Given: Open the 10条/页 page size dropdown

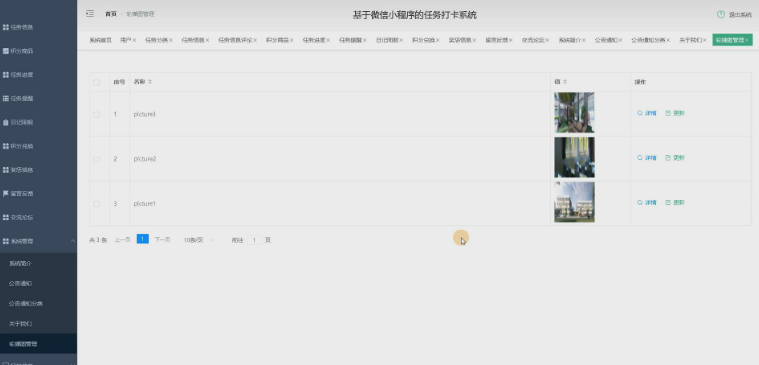Looking at the screenshot, I should 198,240.
